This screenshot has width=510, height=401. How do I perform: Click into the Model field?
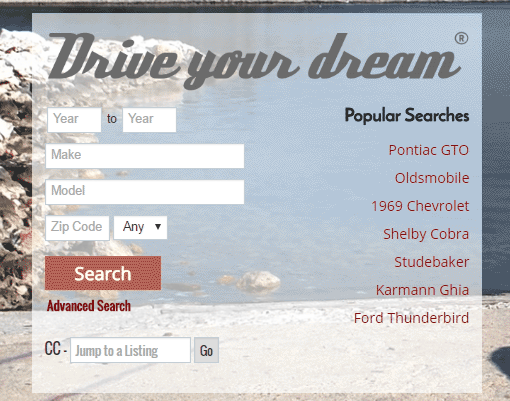(145, 192)
